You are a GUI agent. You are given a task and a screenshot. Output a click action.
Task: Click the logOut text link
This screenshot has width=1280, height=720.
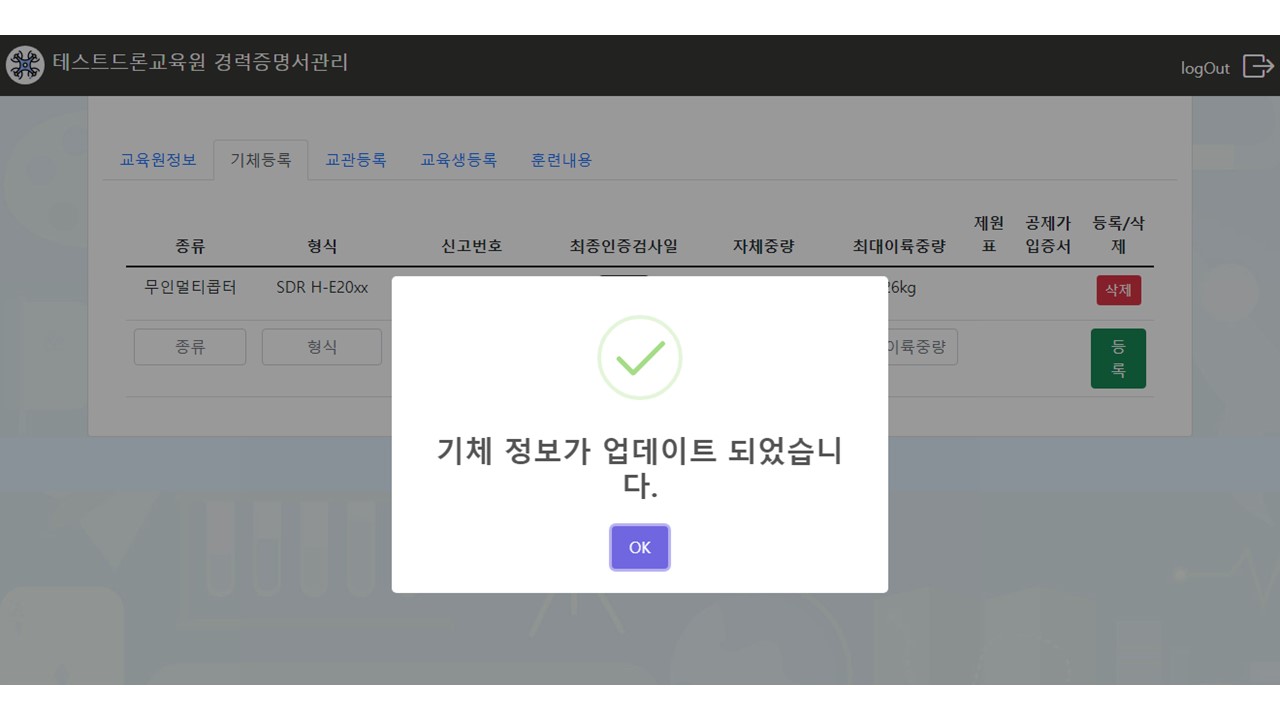point(1205,68)
